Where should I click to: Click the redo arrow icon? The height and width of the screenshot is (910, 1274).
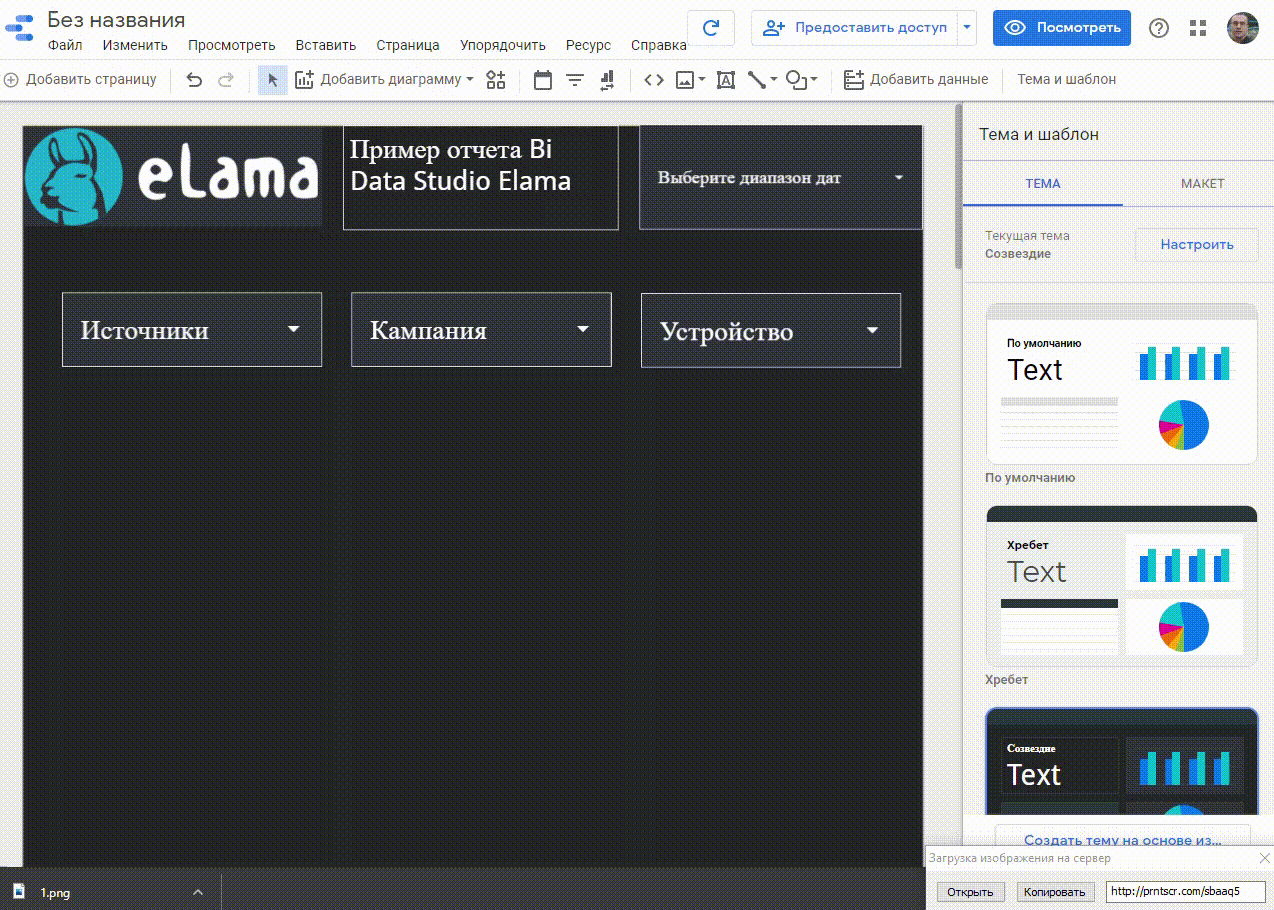pos(226,80)
